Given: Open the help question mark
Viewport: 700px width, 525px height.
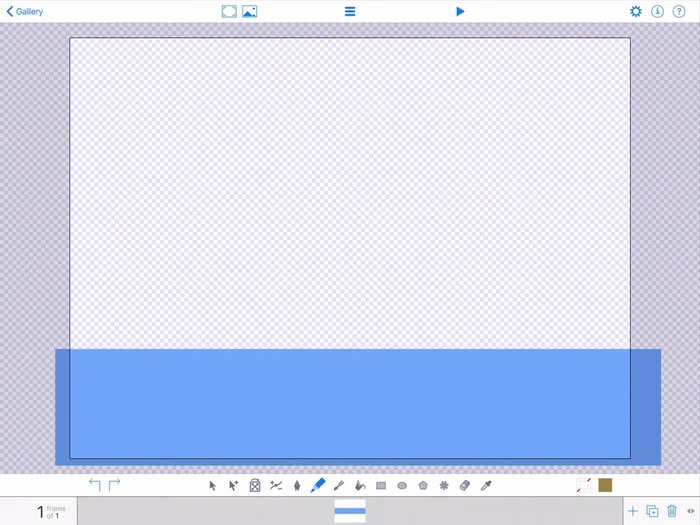Looking at the screenshot, I should click(679, 12).
